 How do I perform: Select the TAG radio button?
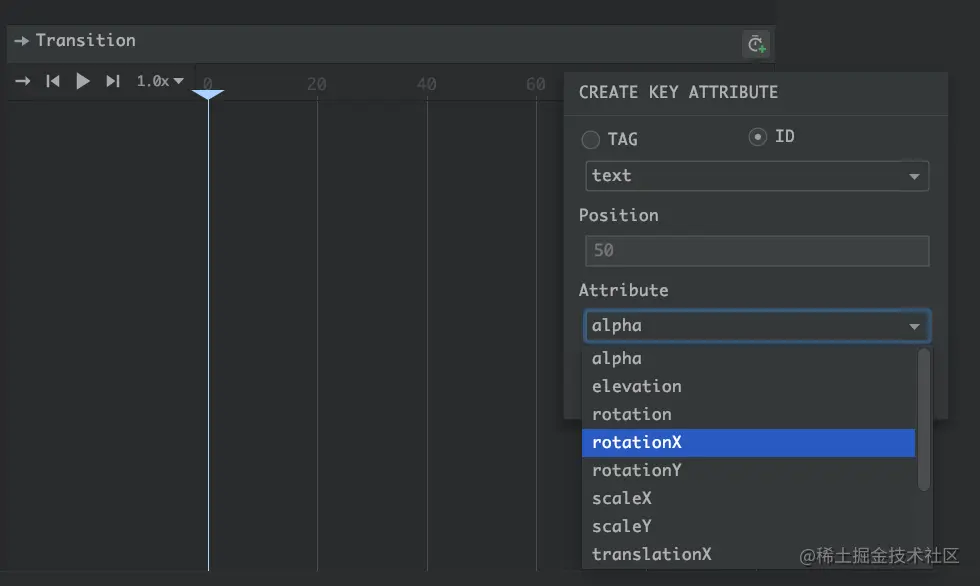pos(591,139)
